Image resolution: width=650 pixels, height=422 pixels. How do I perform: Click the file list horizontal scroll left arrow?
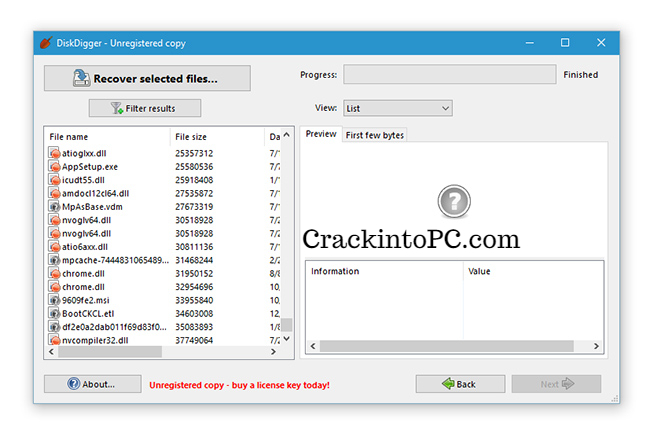[51, 352]
